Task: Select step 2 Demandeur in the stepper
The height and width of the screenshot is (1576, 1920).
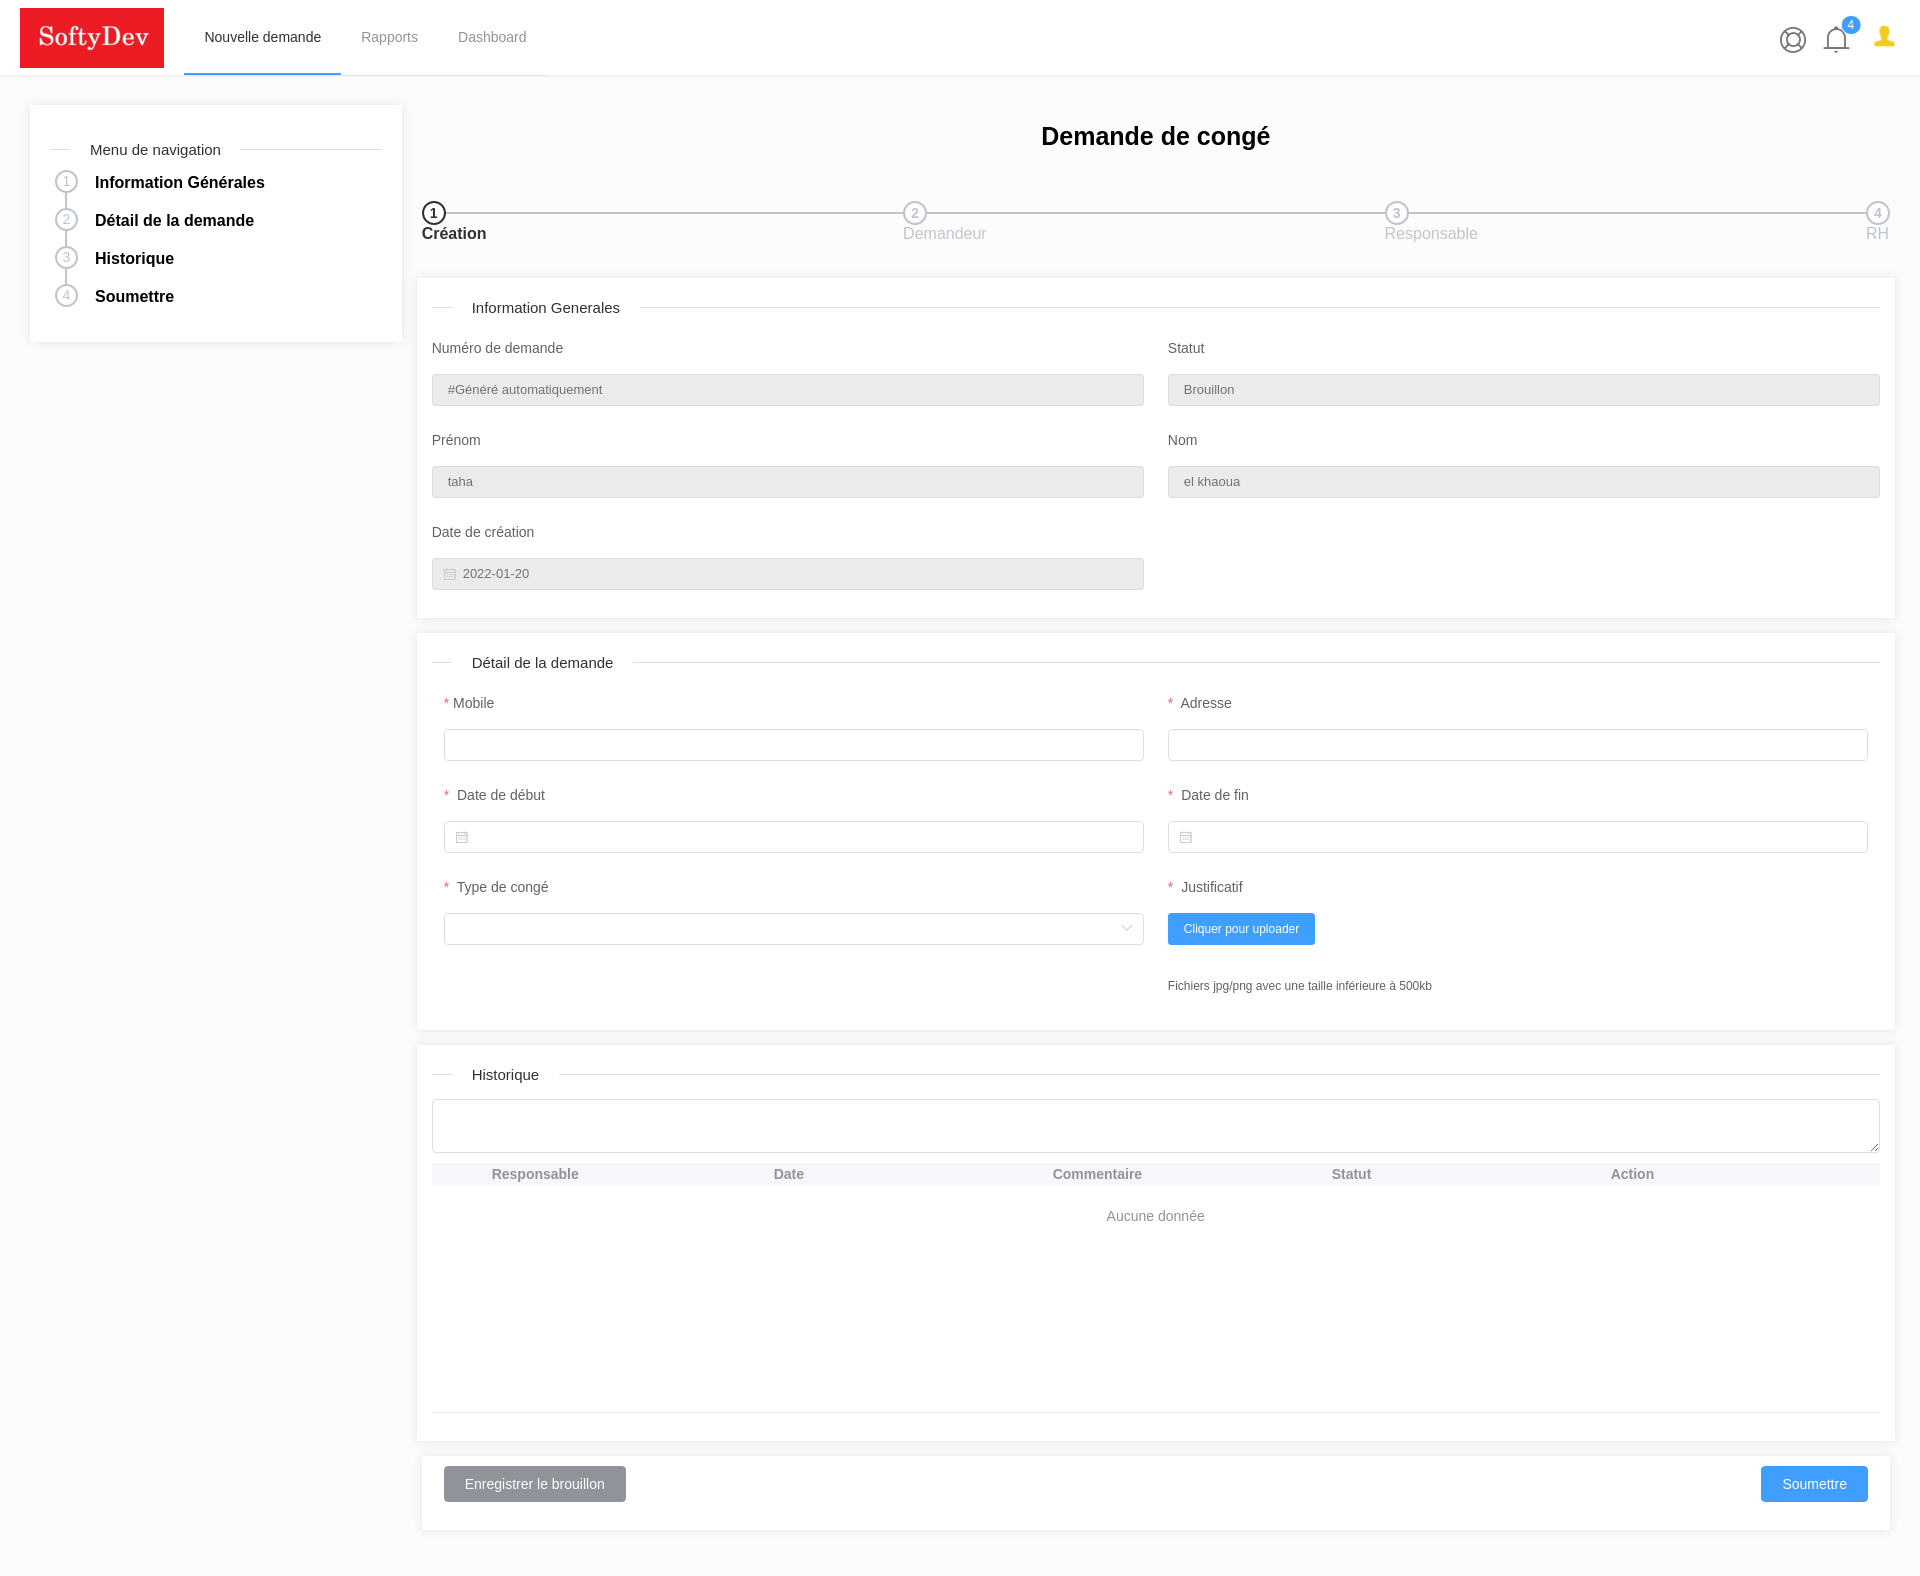Action: point(915,213)
